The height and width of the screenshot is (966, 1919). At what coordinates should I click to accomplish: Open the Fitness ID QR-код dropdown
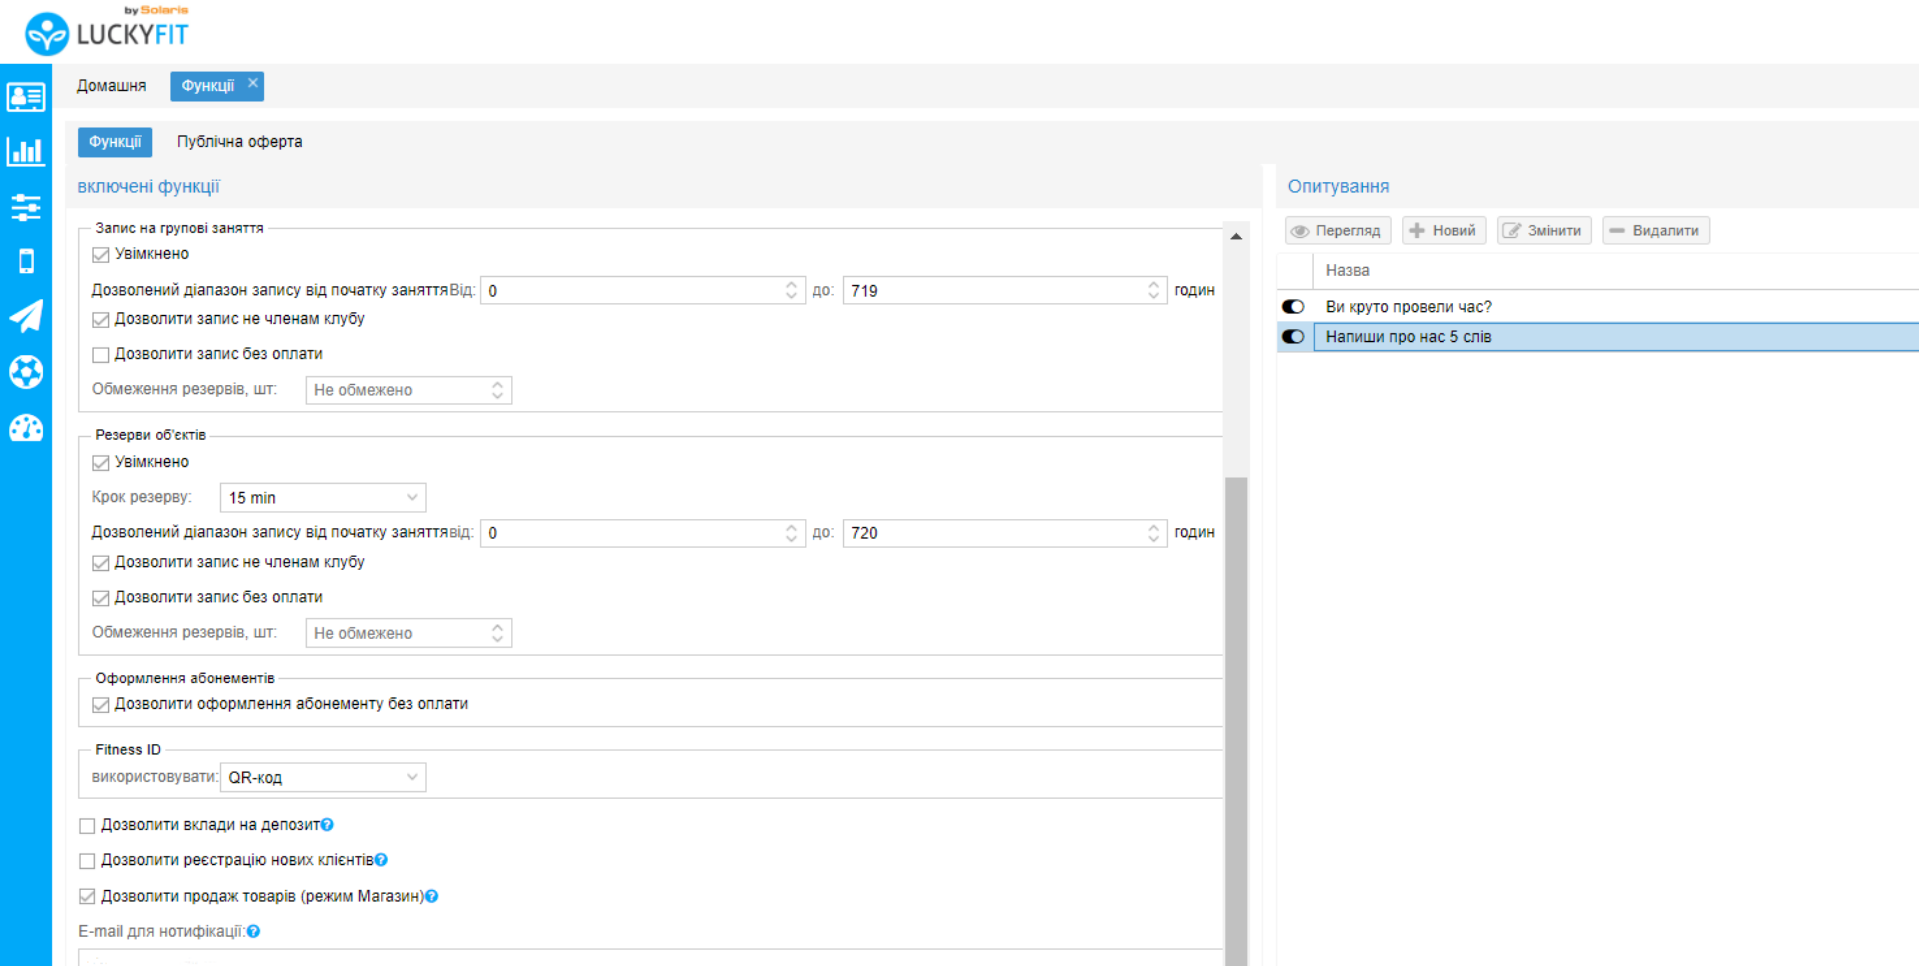[x=322, y=777]
